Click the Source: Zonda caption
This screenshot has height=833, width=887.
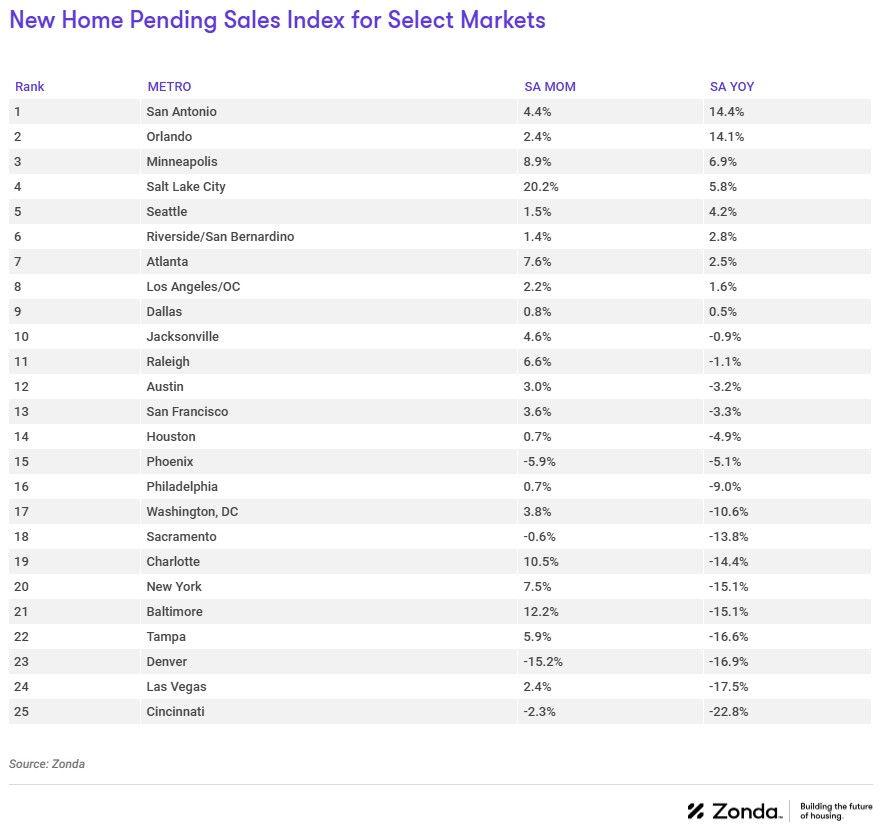[x=45, y=763]
